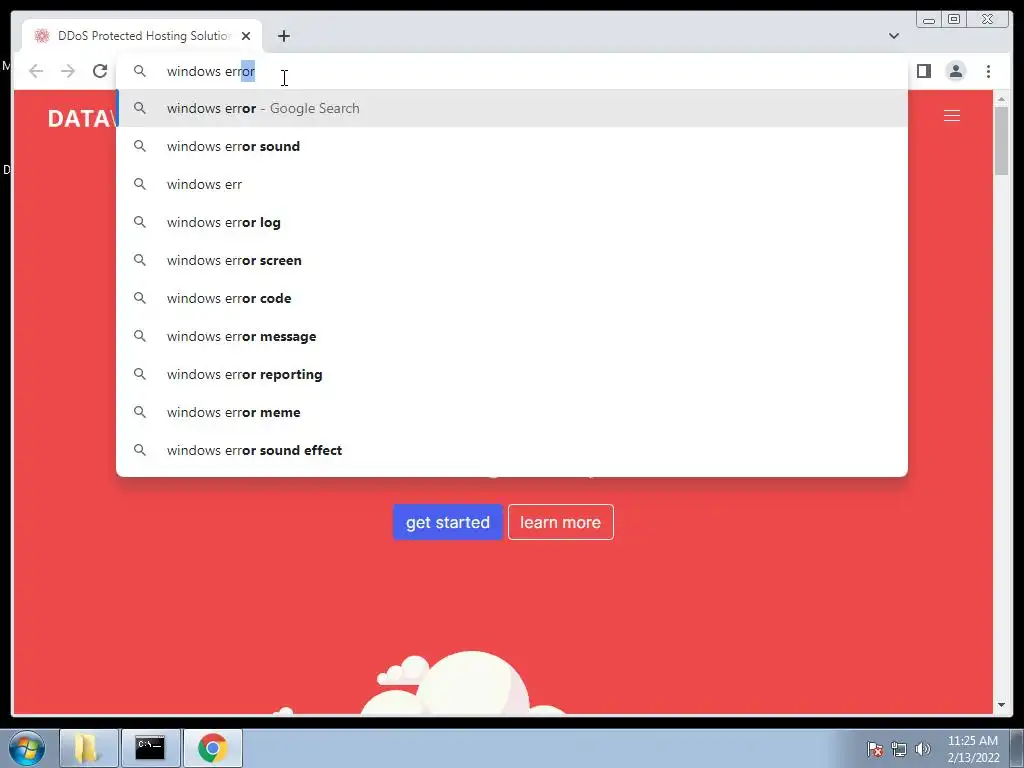Click the magnifier icon in the address bar

(x=140, y=71)
